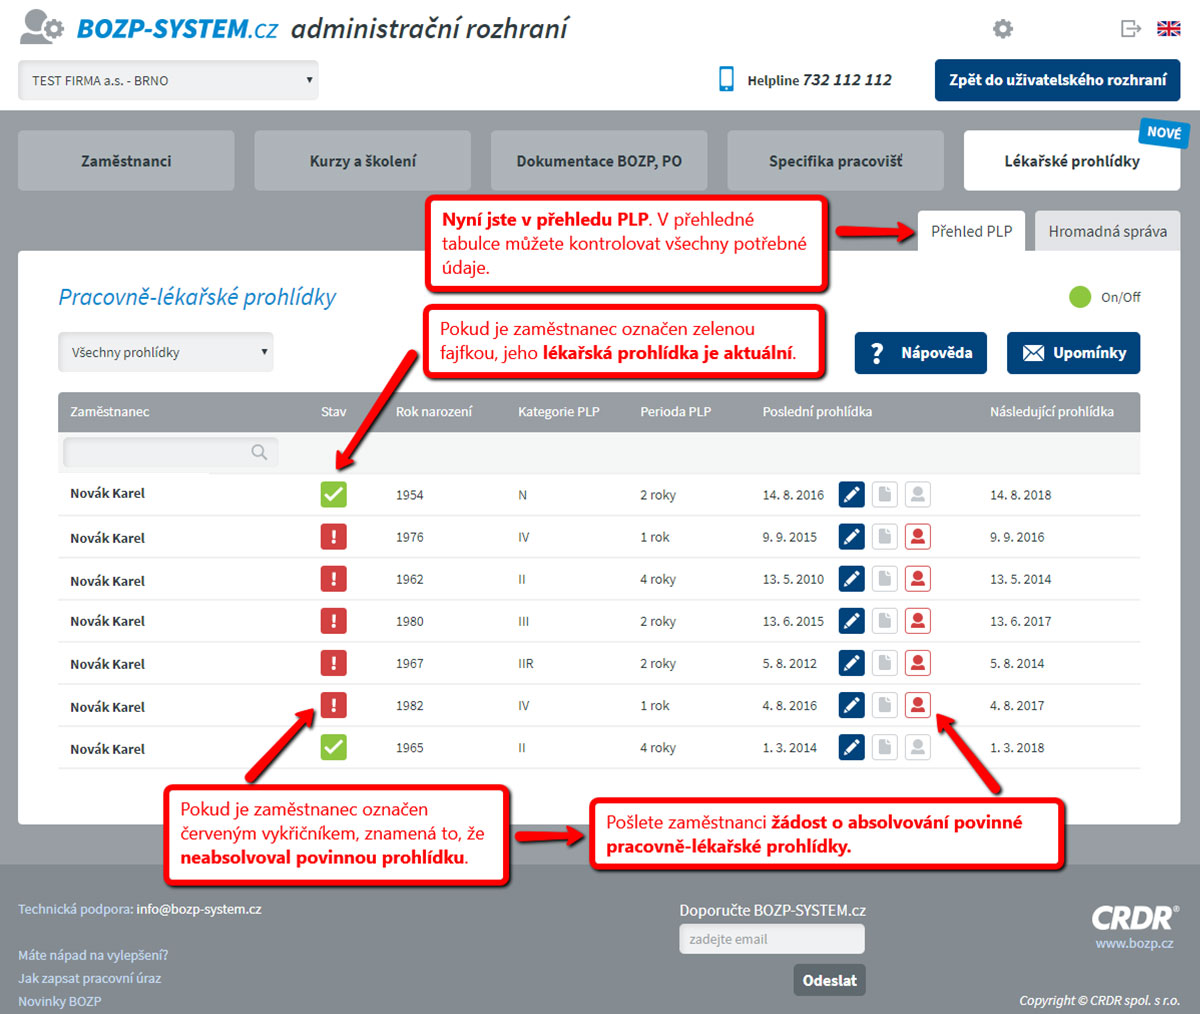Click the employee search field in the table
This screenshot has height=1014, width=1200.
170,452
